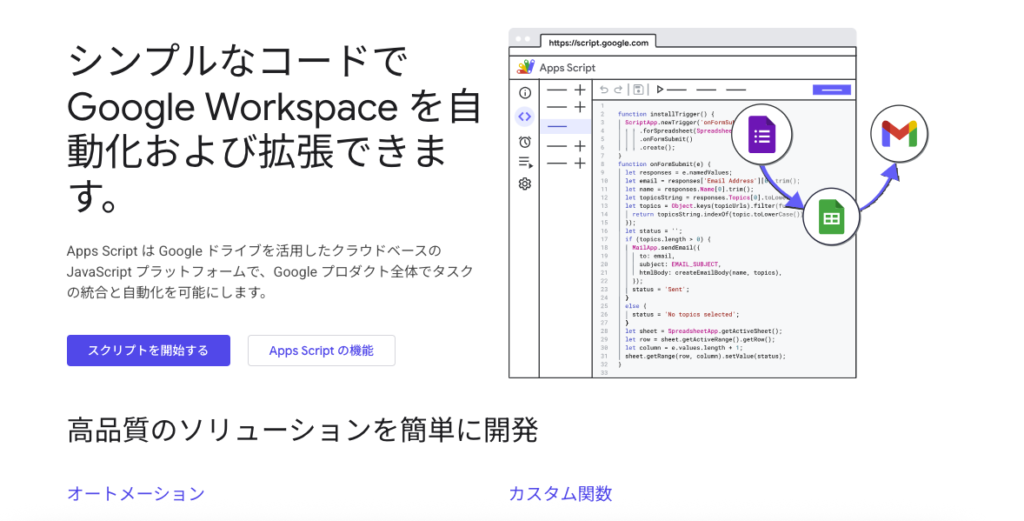
Task: Open the Triggers alarm clock icon
Action: tap(524, 141)
